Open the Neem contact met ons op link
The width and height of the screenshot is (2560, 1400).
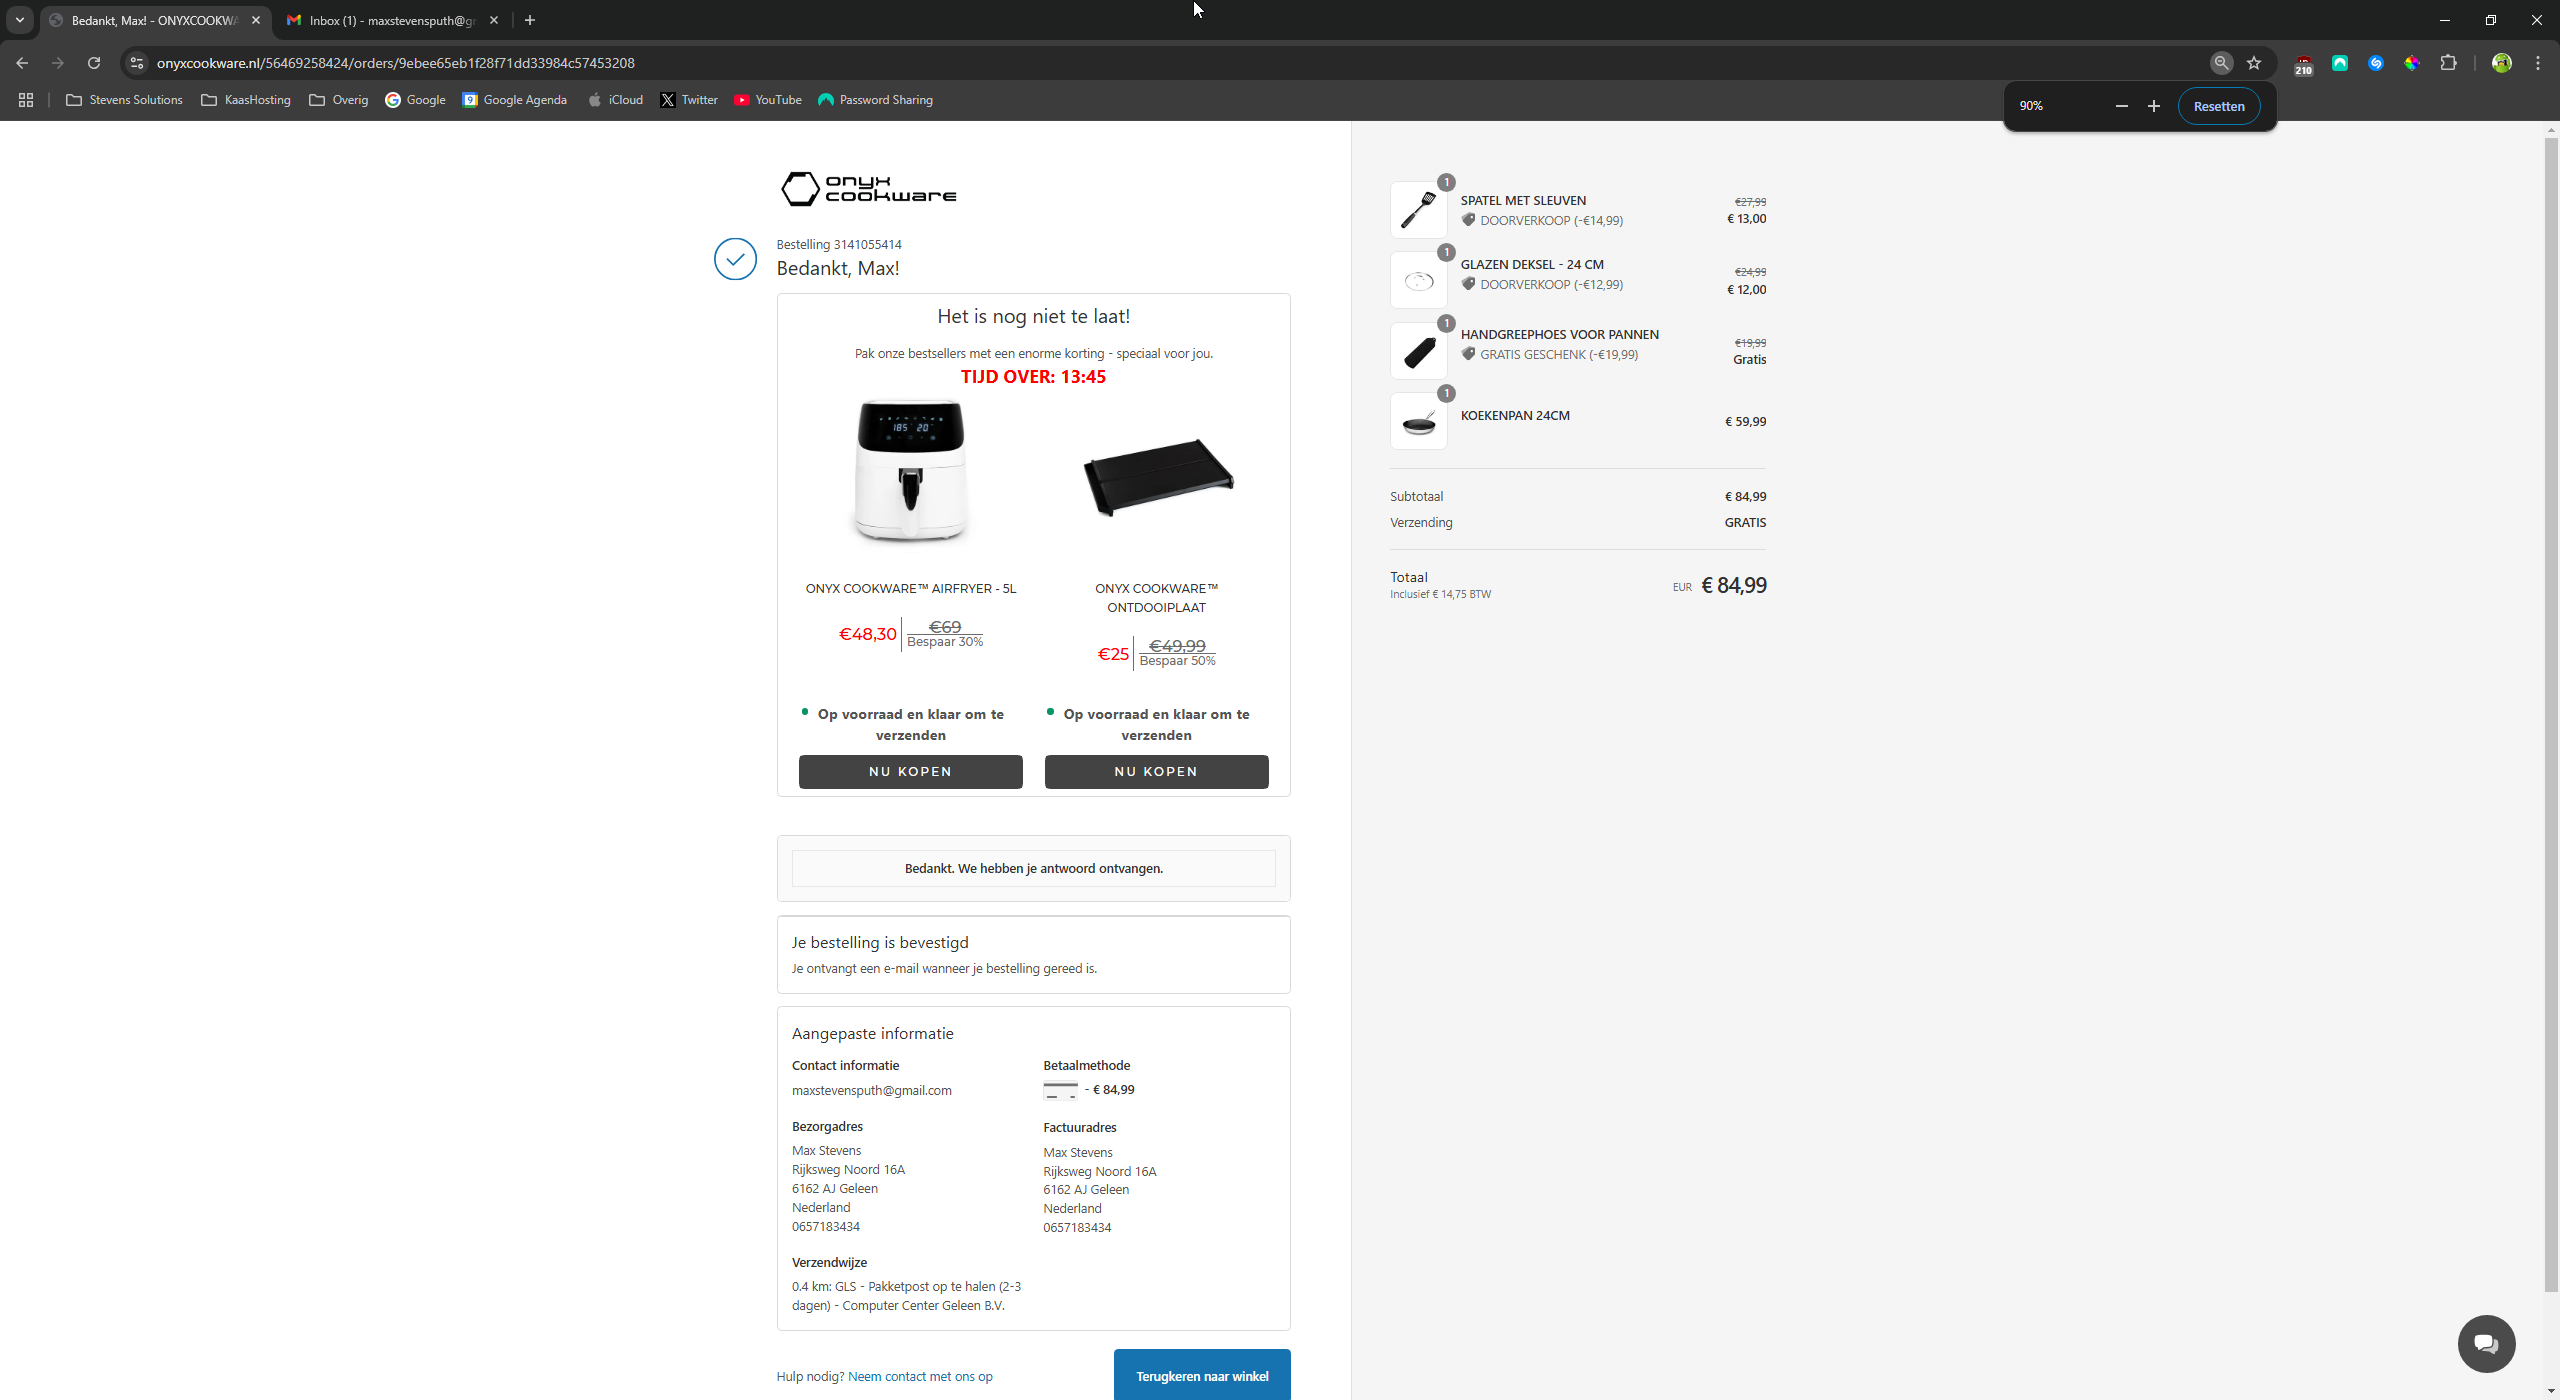(920, 1376)
